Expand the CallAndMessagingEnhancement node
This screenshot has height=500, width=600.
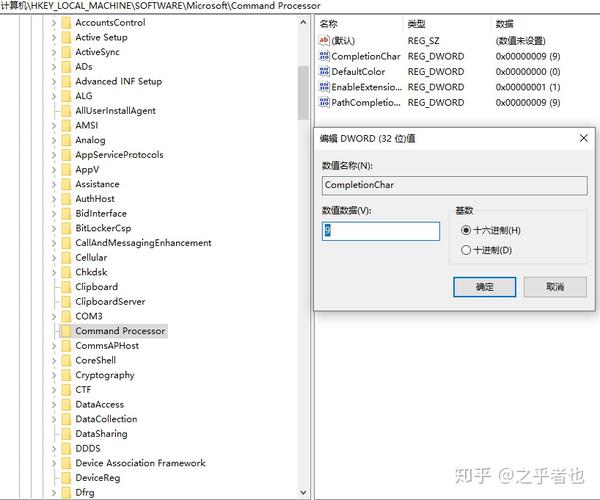[x=54, y=243]
